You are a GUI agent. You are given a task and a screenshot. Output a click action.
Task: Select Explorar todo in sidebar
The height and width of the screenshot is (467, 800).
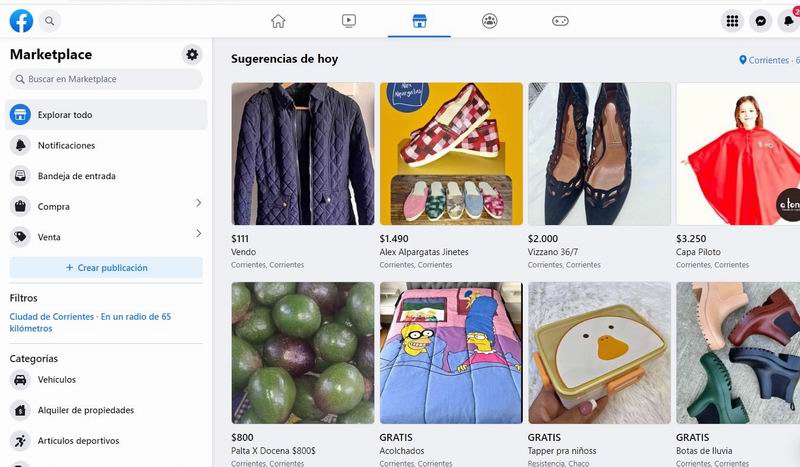tap(106, 115)
